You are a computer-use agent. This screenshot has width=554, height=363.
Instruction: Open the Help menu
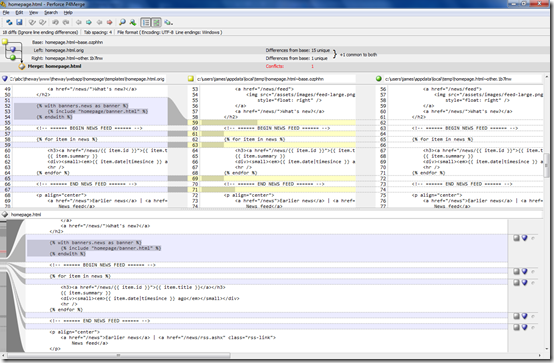[x=68, y=12]
